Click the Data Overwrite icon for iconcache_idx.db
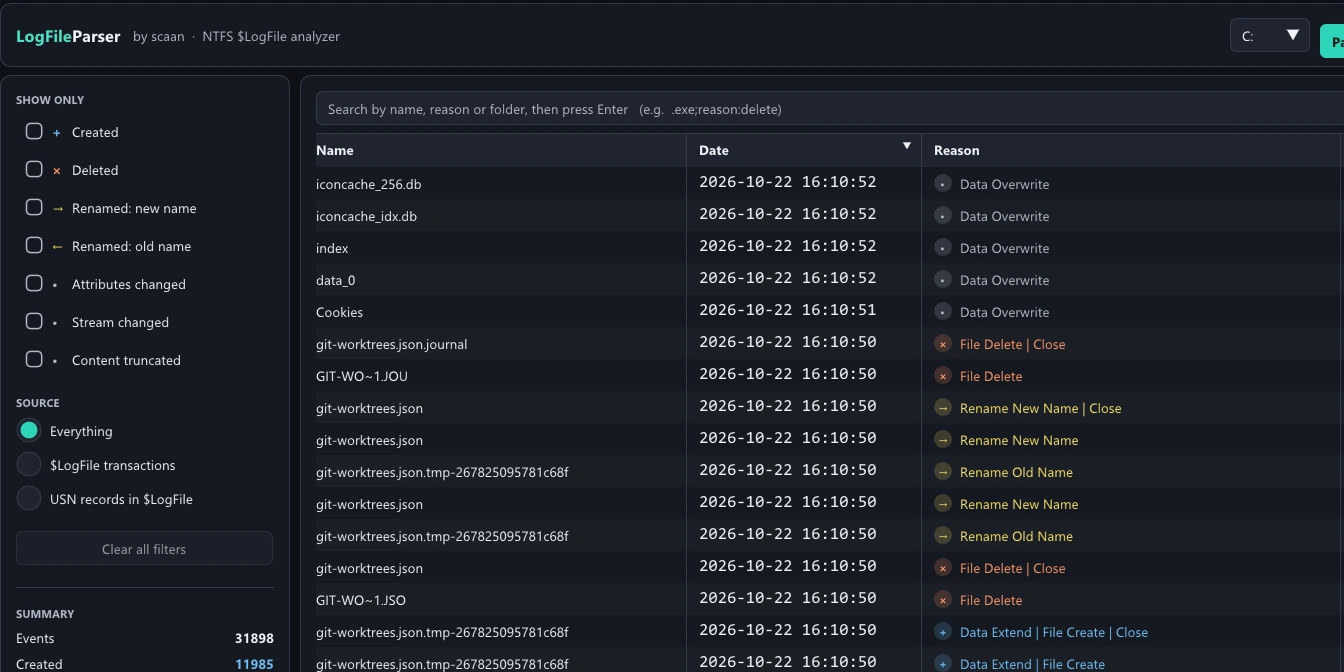Screen dimensions: 1344x672 [942, 216]
